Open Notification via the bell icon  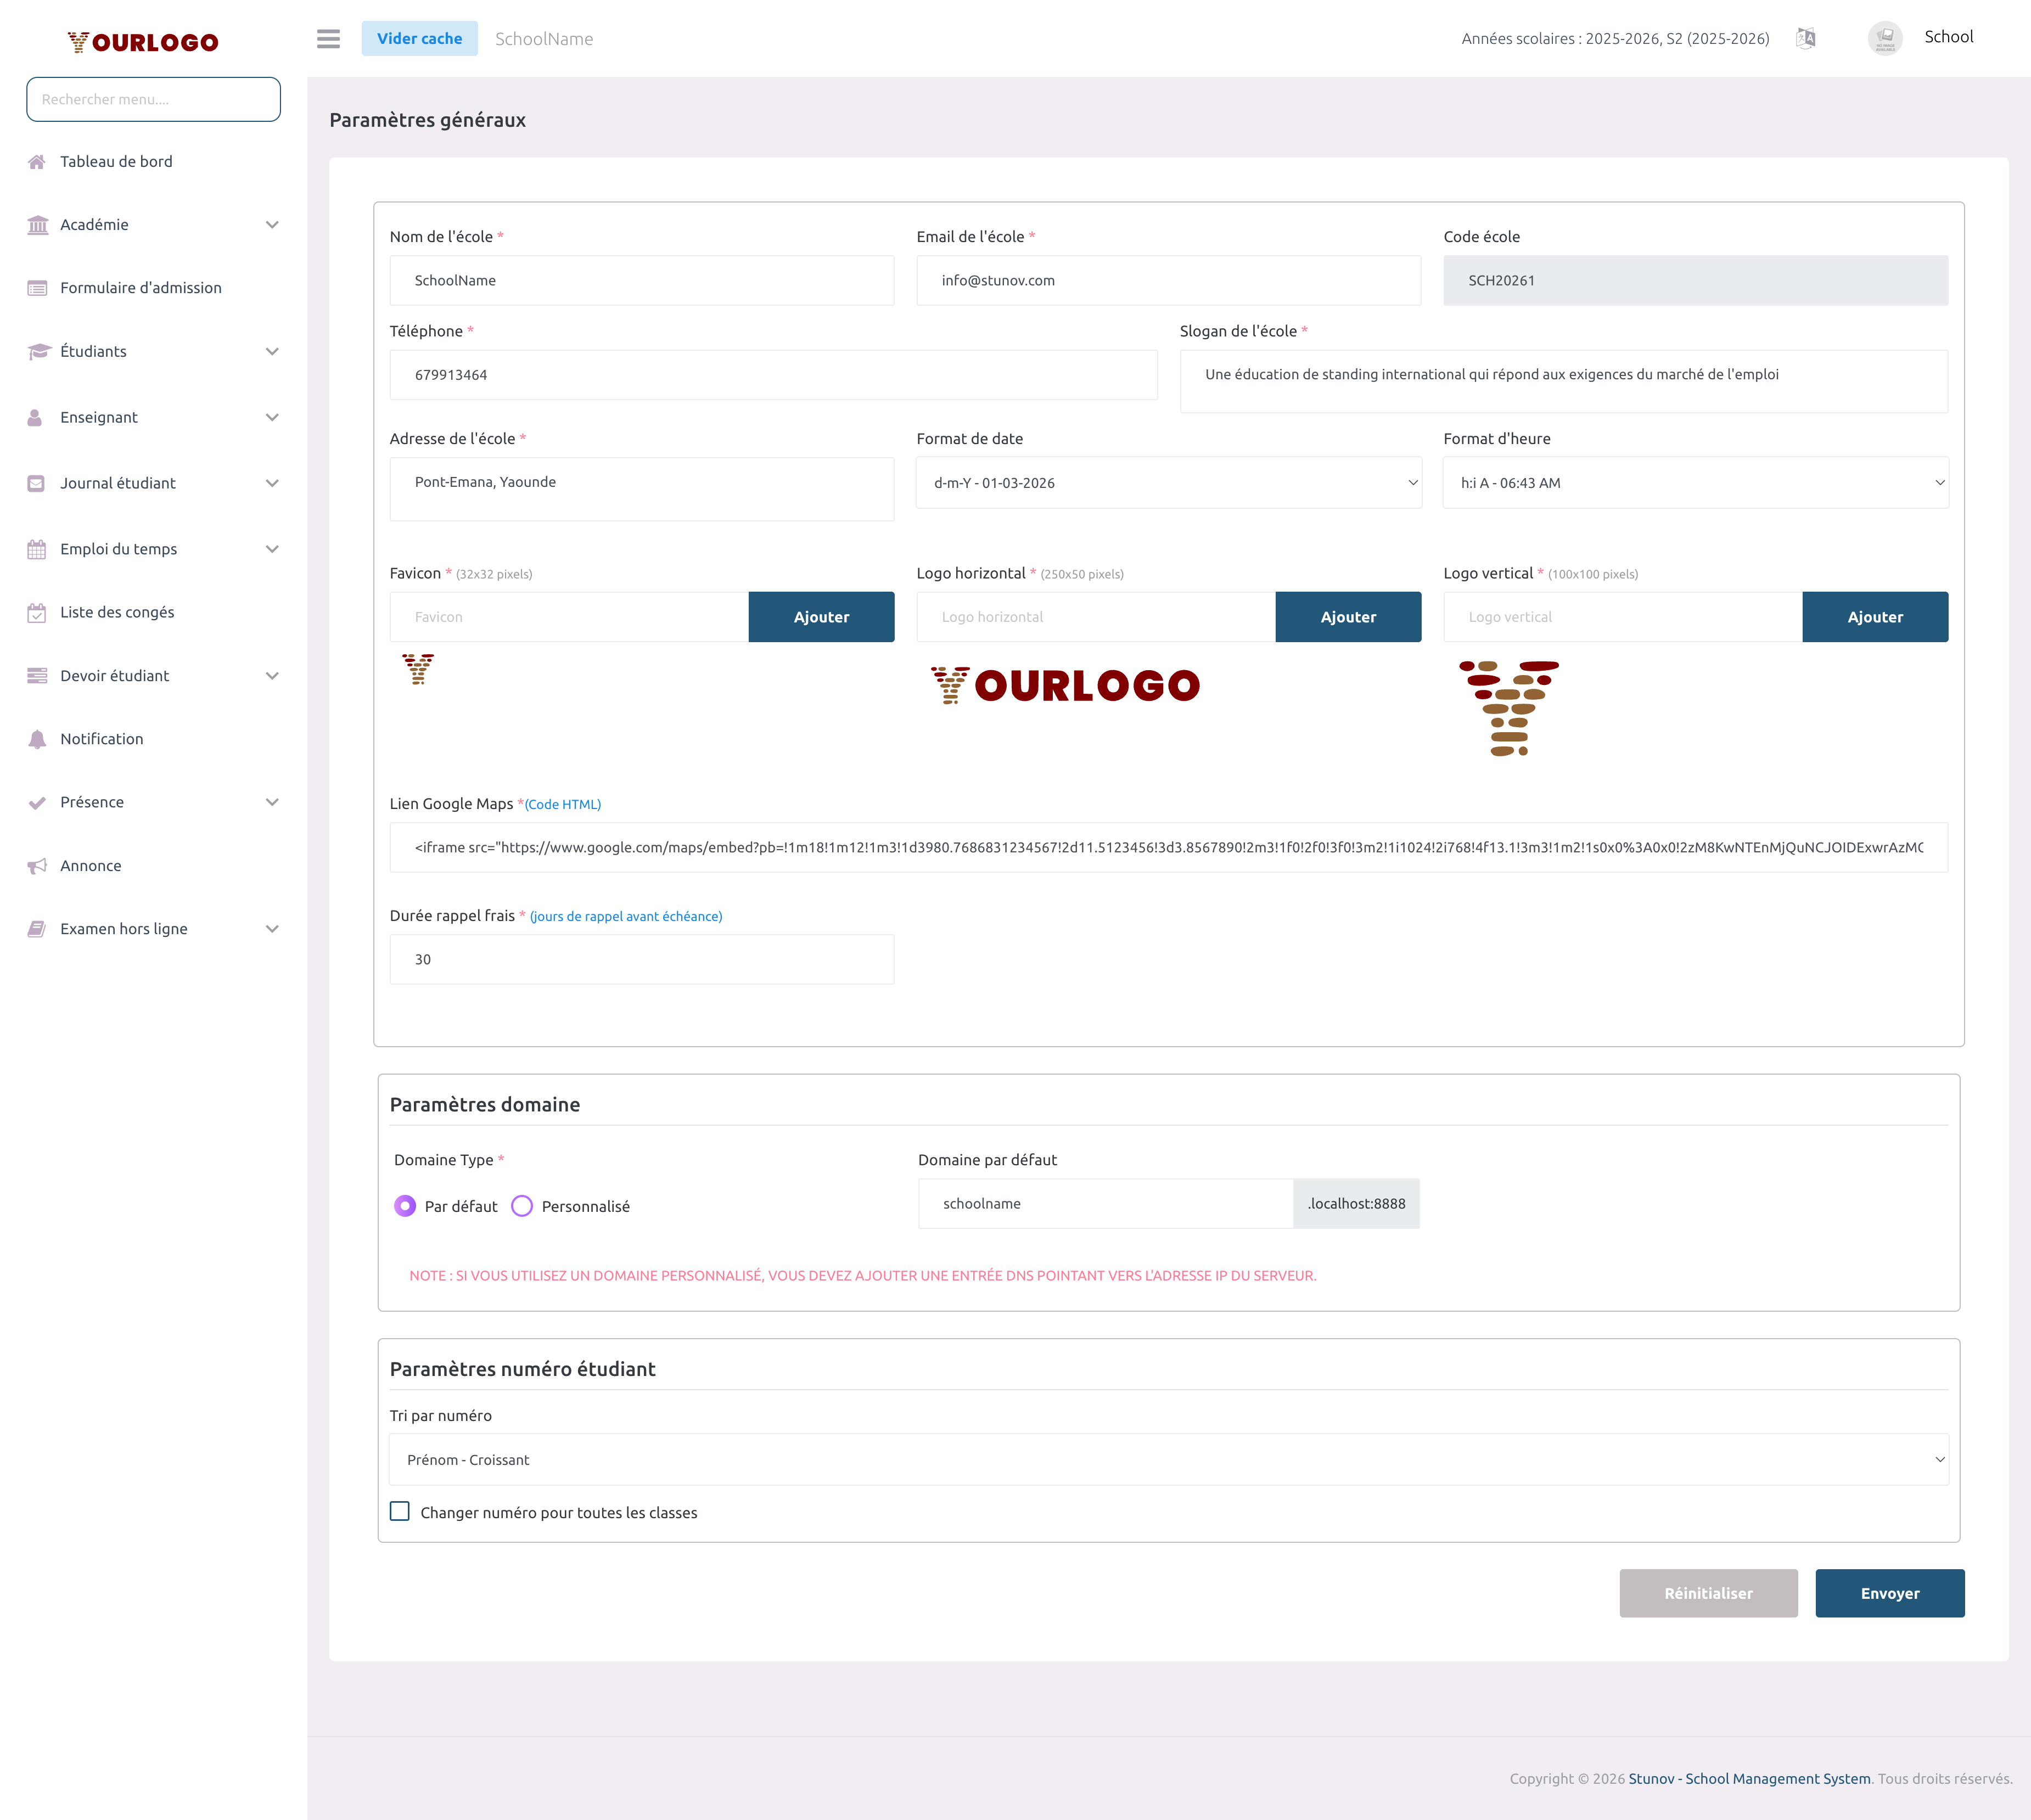(37, 738)
